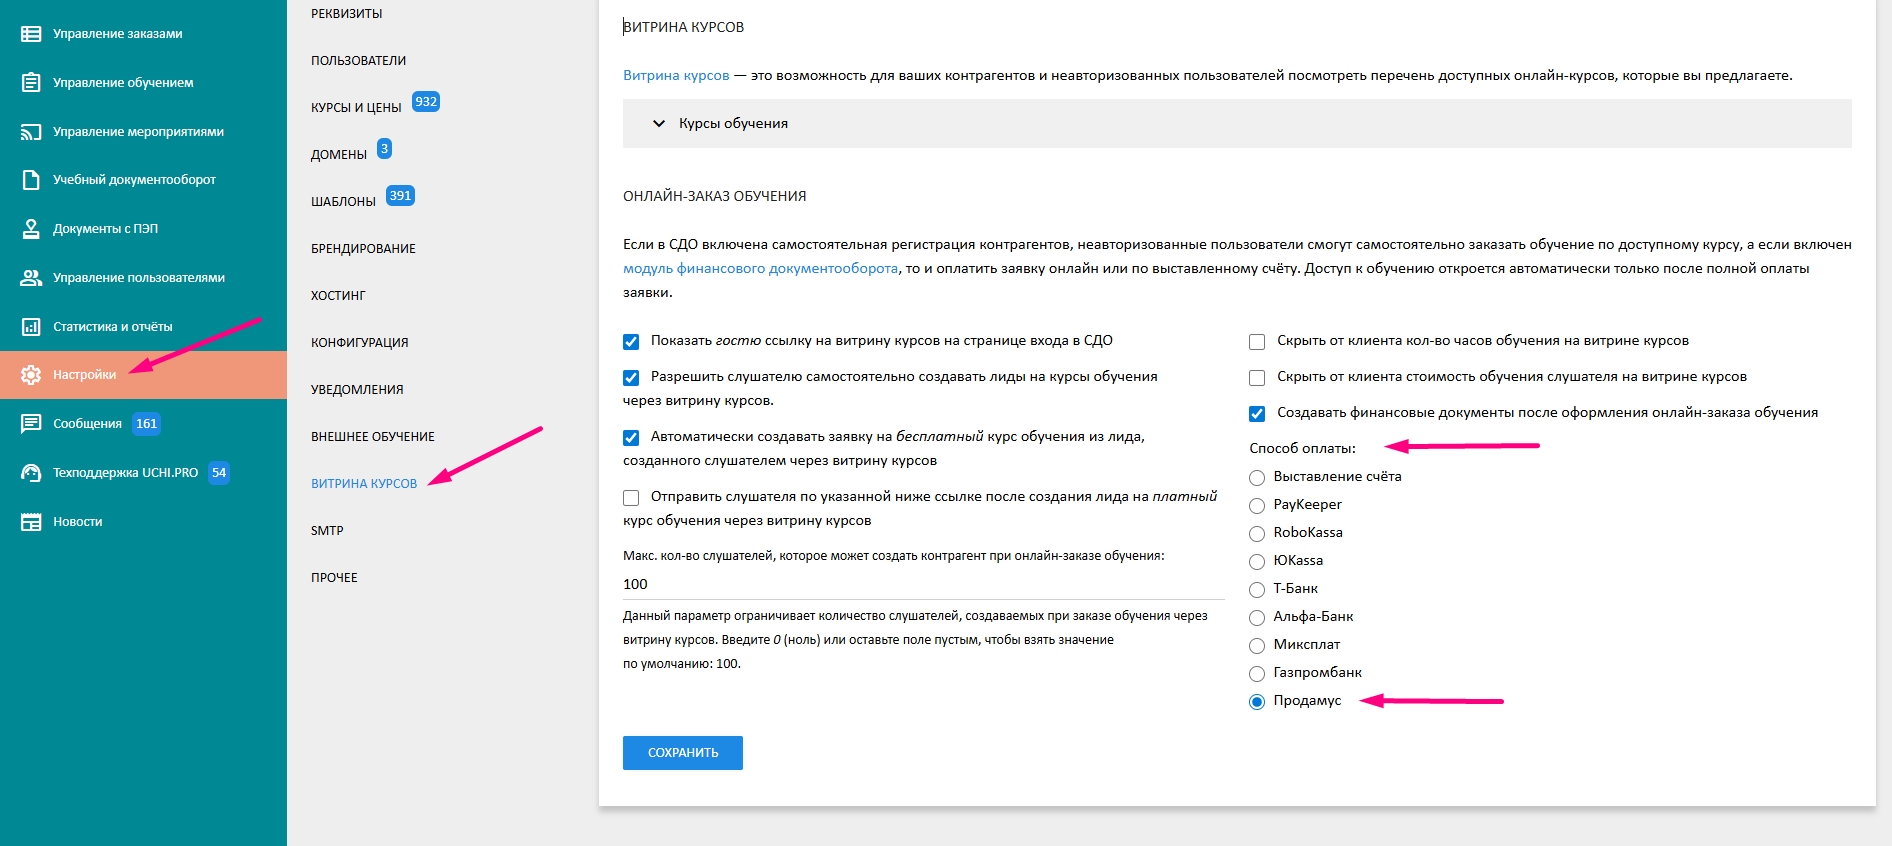Select Продамус payment method
Image resolution: width=1892 pixels, height=846 pixels.
pos(1257,702)
